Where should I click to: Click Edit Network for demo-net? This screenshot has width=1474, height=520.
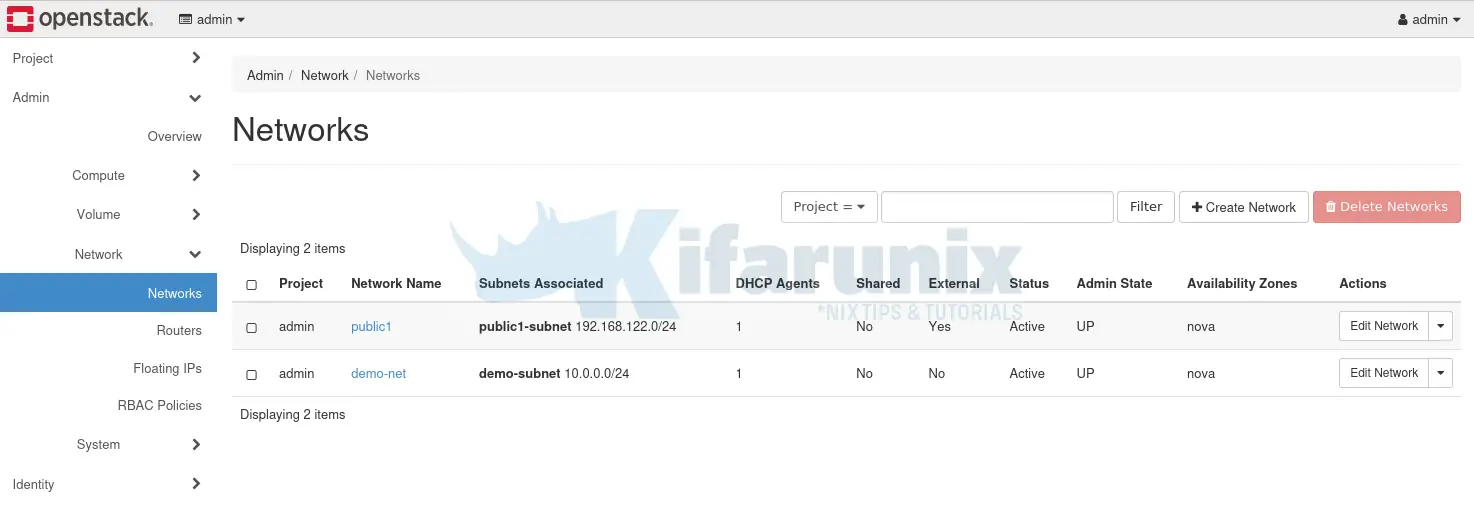(1384, 373)
